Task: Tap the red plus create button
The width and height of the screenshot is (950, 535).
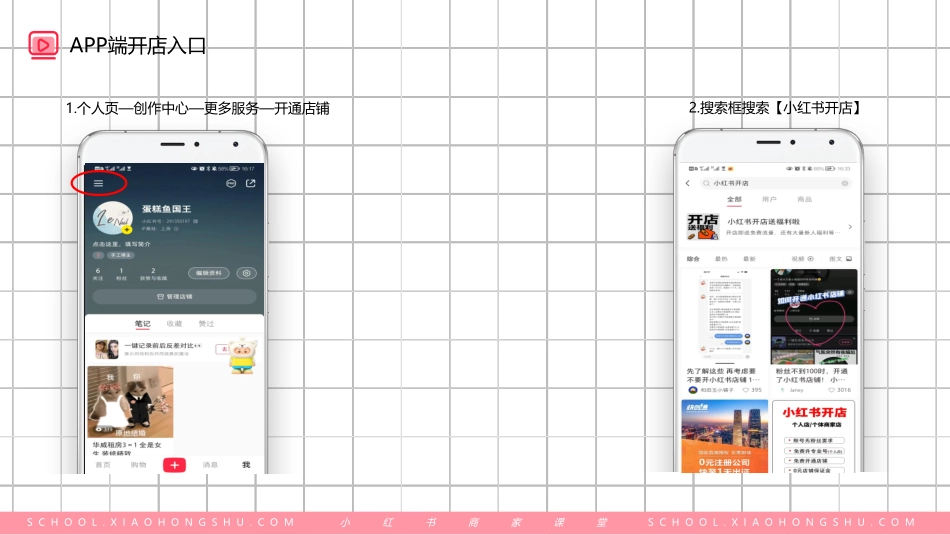Action: (x=174, y=465)
